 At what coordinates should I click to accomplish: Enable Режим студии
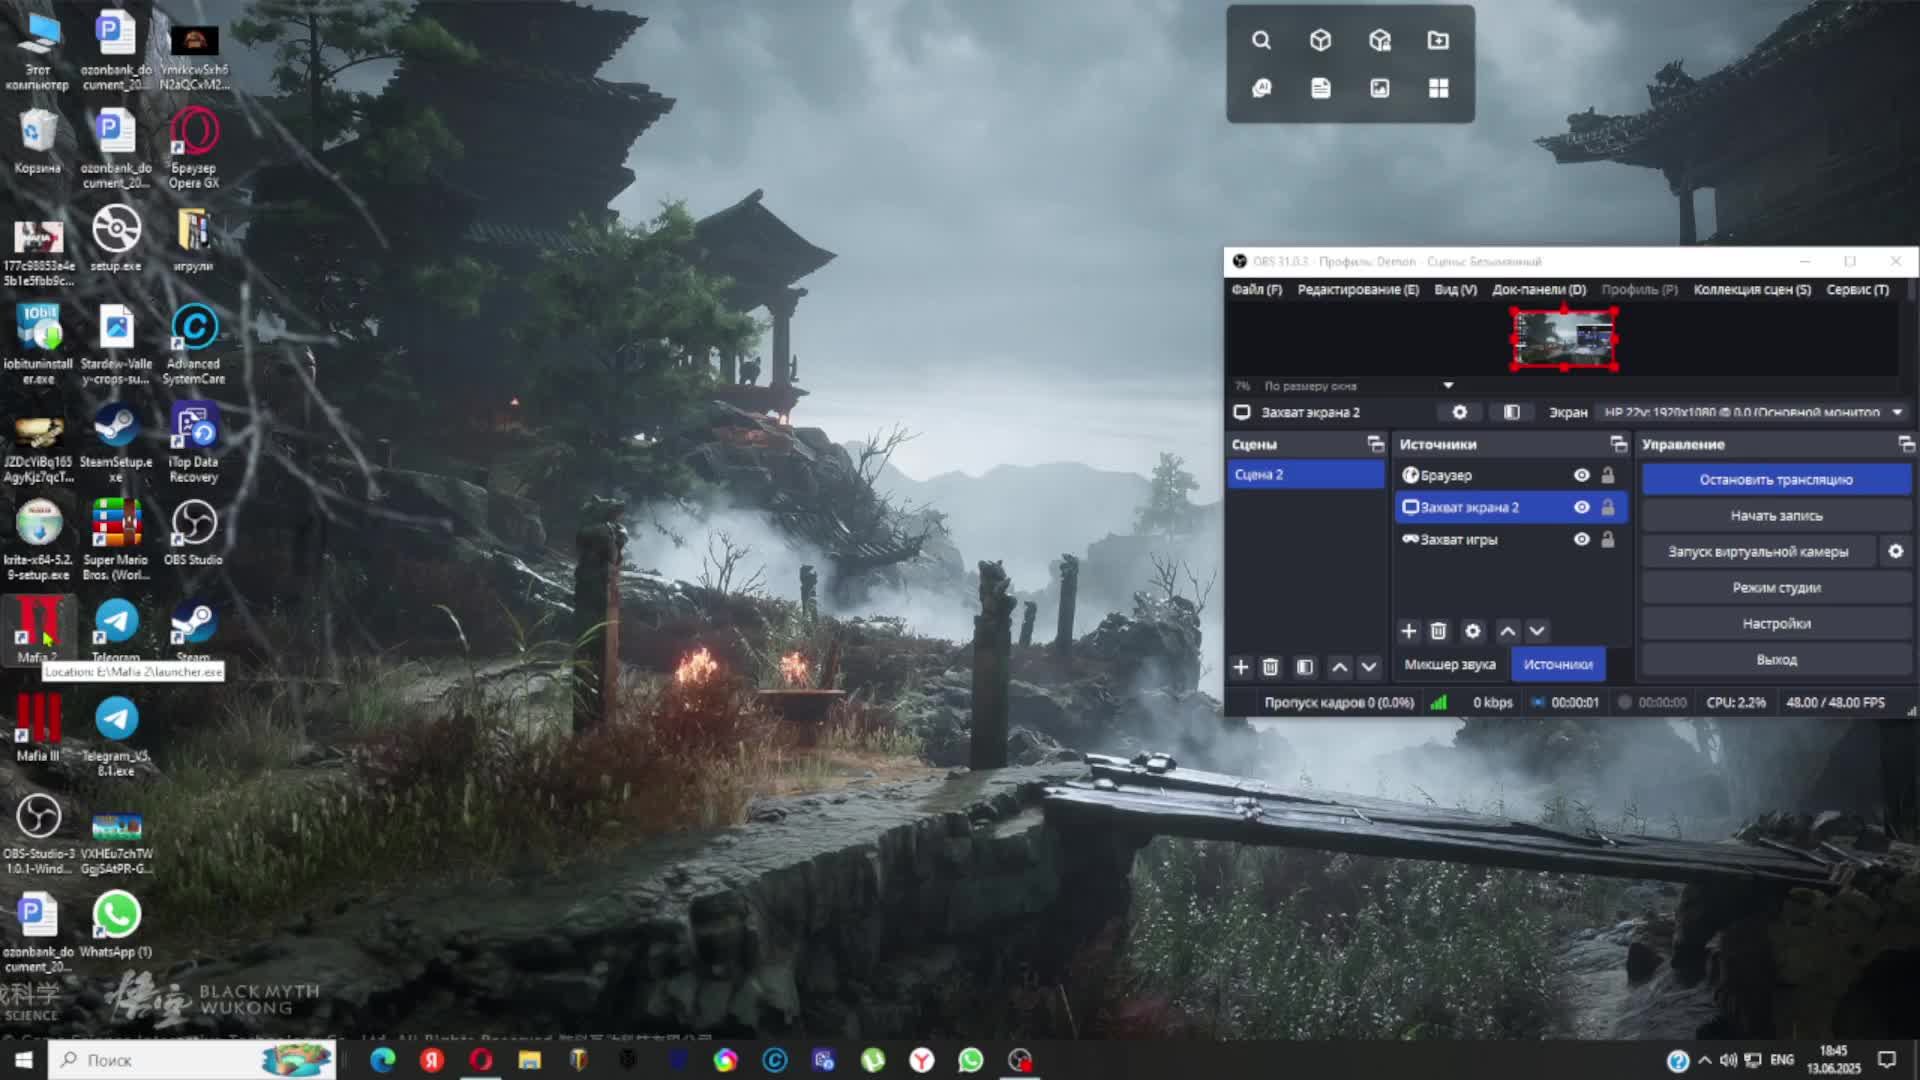[1776, 588]
